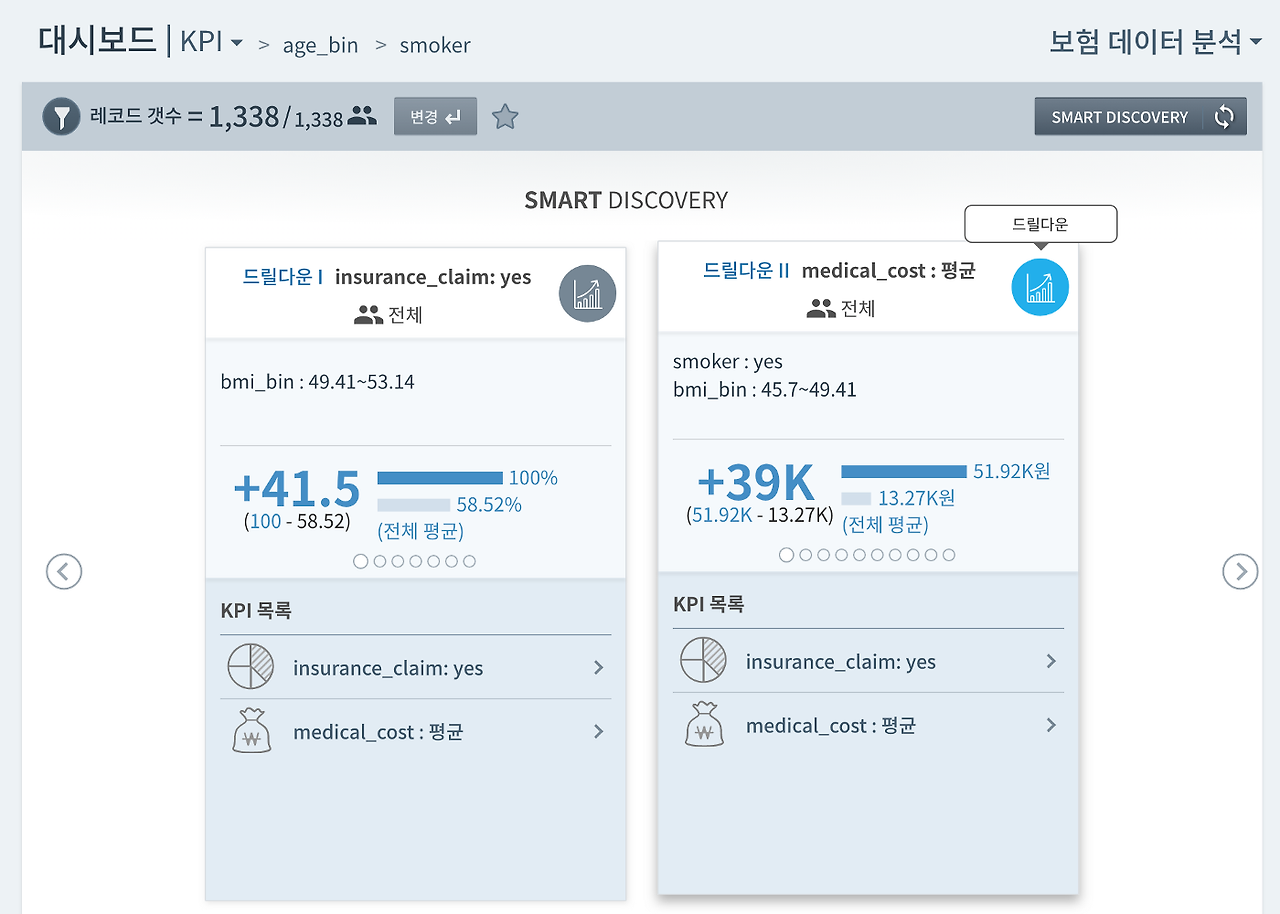The width and height of the screenshot is (1280, 914).
Task: Open the KPI dropdown in the header
Action: 211,42
